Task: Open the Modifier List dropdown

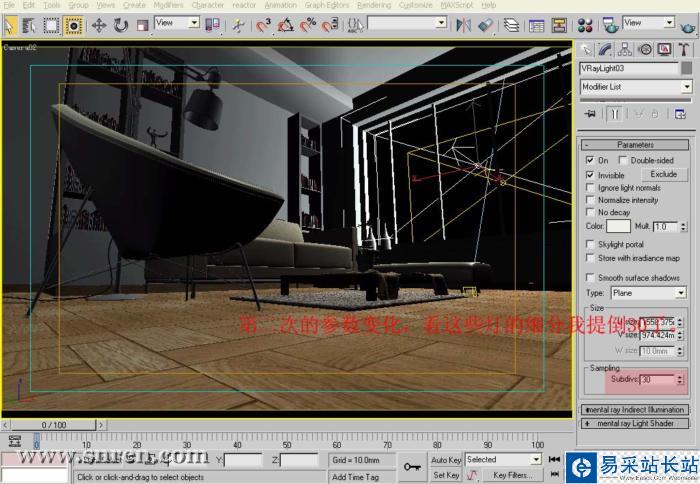Action: tap(636, 87)
